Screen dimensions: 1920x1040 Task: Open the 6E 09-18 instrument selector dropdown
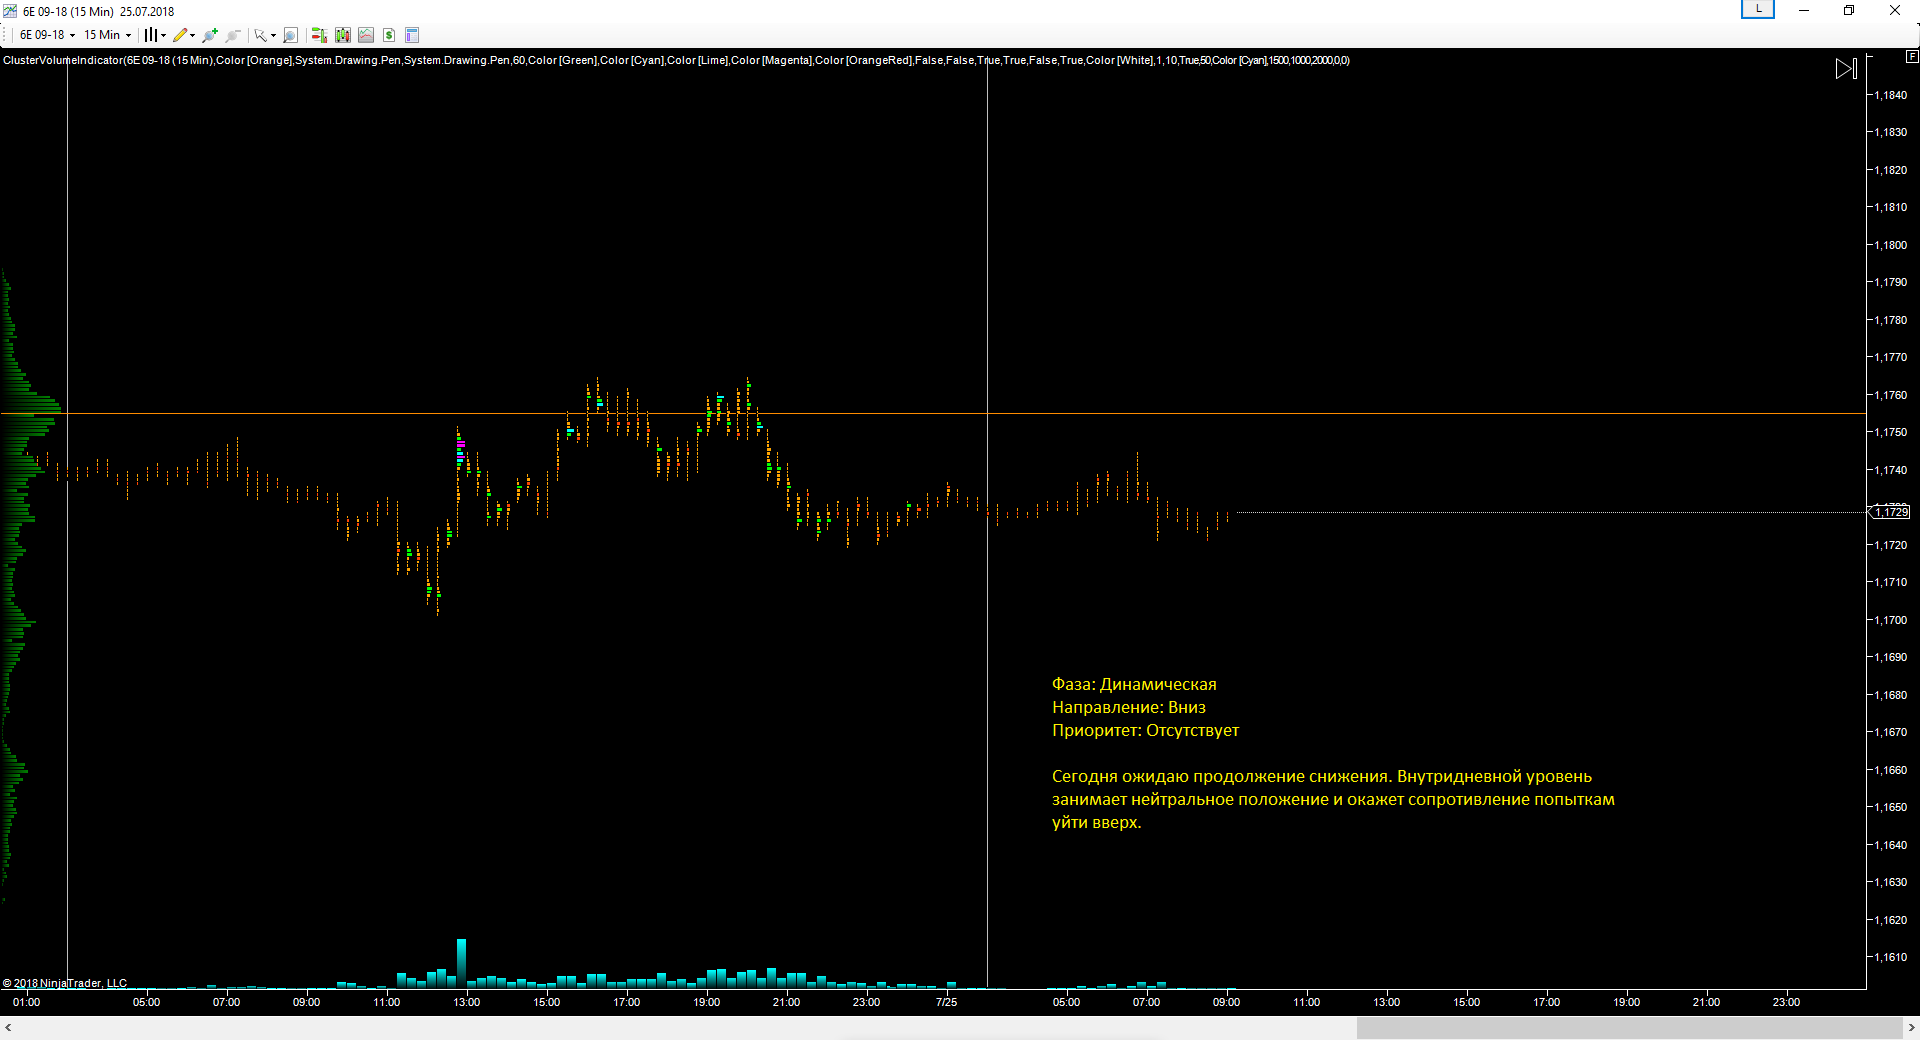click(x=47, y=35)
